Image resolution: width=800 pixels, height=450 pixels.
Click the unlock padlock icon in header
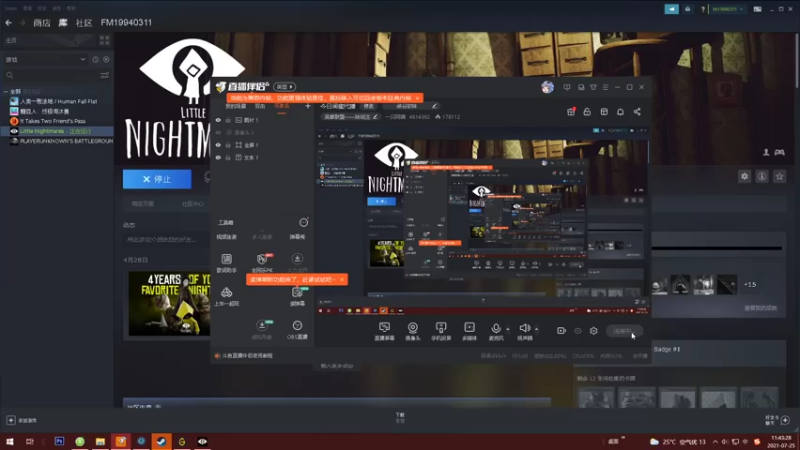(x=587, y=112)
